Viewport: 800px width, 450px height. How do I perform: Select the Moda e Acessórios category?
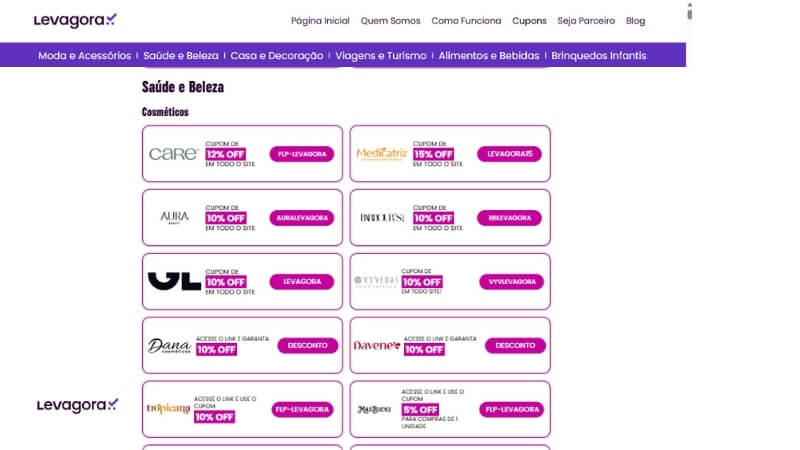pos(85,56)
